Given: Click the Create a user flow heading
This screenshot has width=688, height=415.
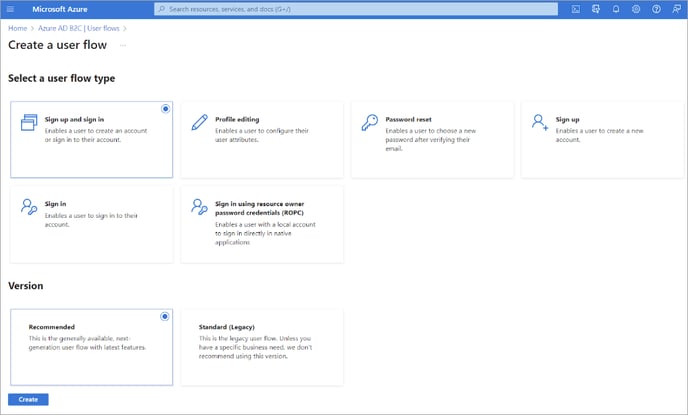Looking at the screenshot, I should tap(57, 45).
